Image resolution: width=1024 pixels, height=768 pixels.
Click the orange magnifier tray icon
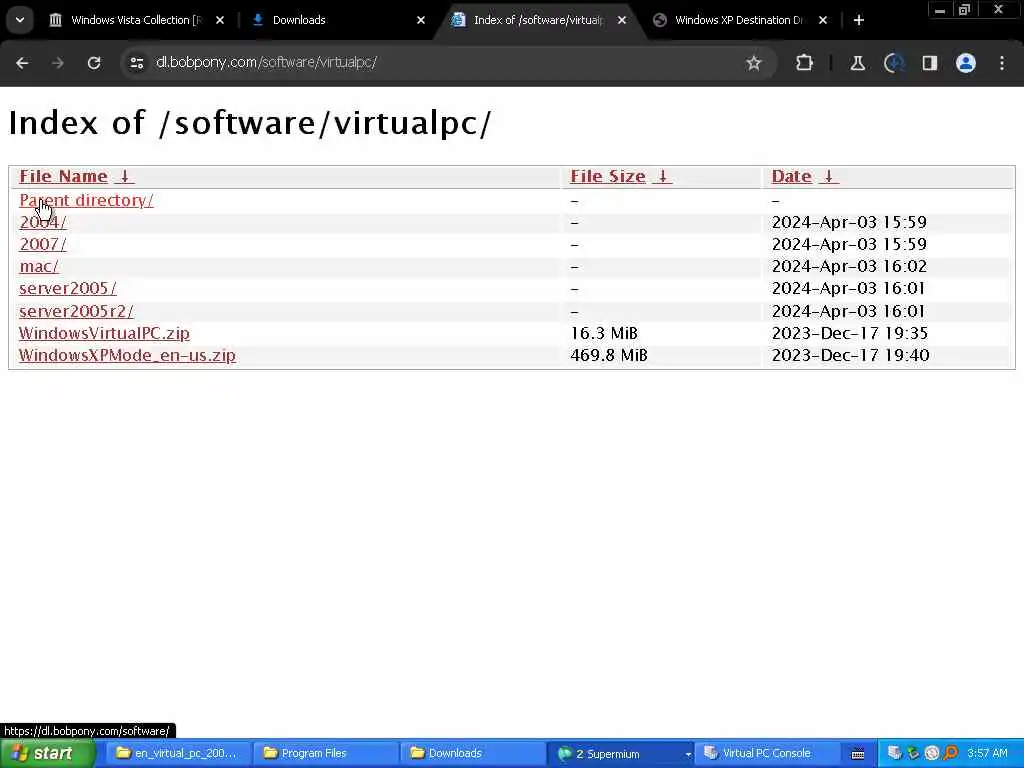click(950, 754)
